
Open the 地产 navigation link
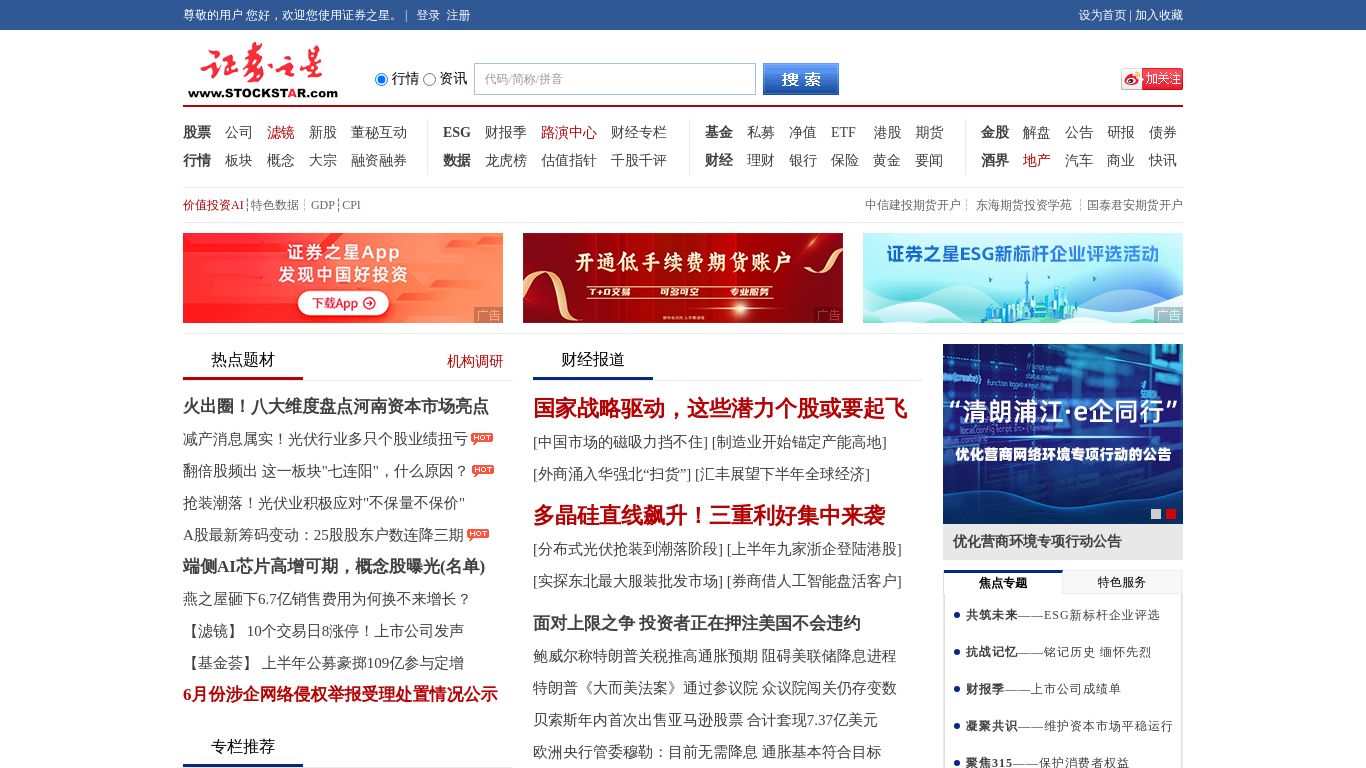pyautogui.click(x=1037, y=160)
